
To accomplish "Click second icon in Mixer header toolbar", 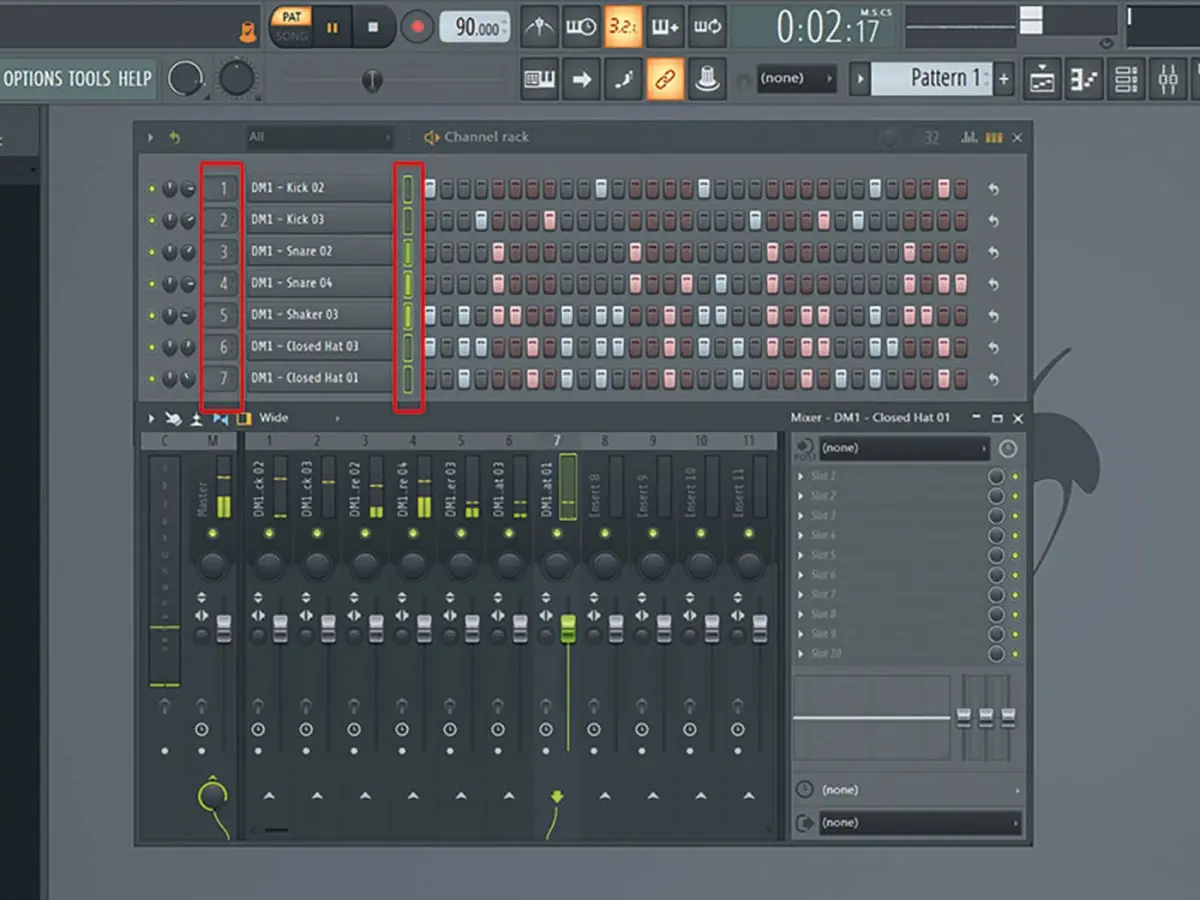I will coord(174,418).
